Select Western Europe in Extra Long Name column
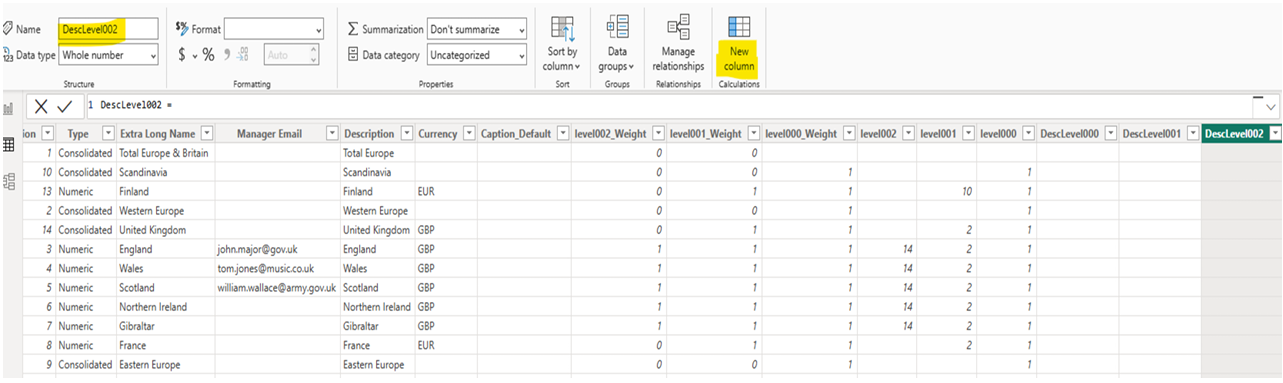The height and width of the screenshot is (383, 1283). 165,211
